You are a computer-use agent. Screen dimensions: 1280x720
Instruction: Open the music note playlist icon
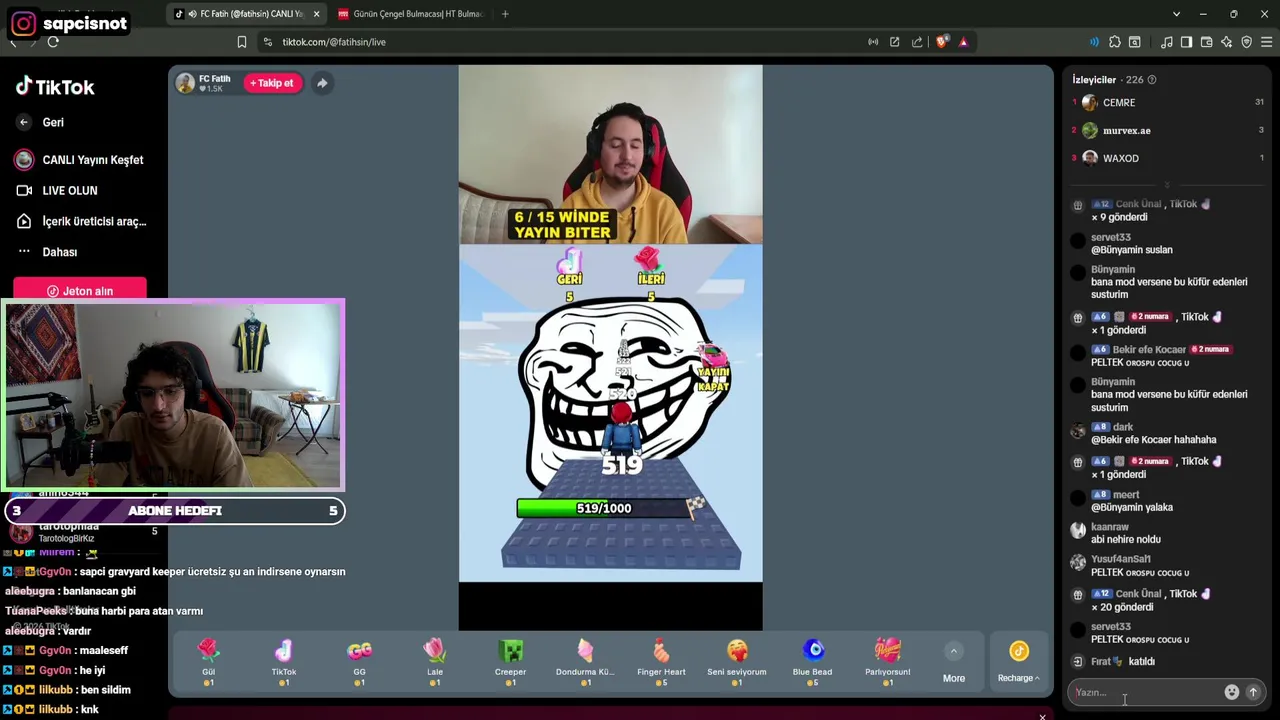[x=1166, y=42]
